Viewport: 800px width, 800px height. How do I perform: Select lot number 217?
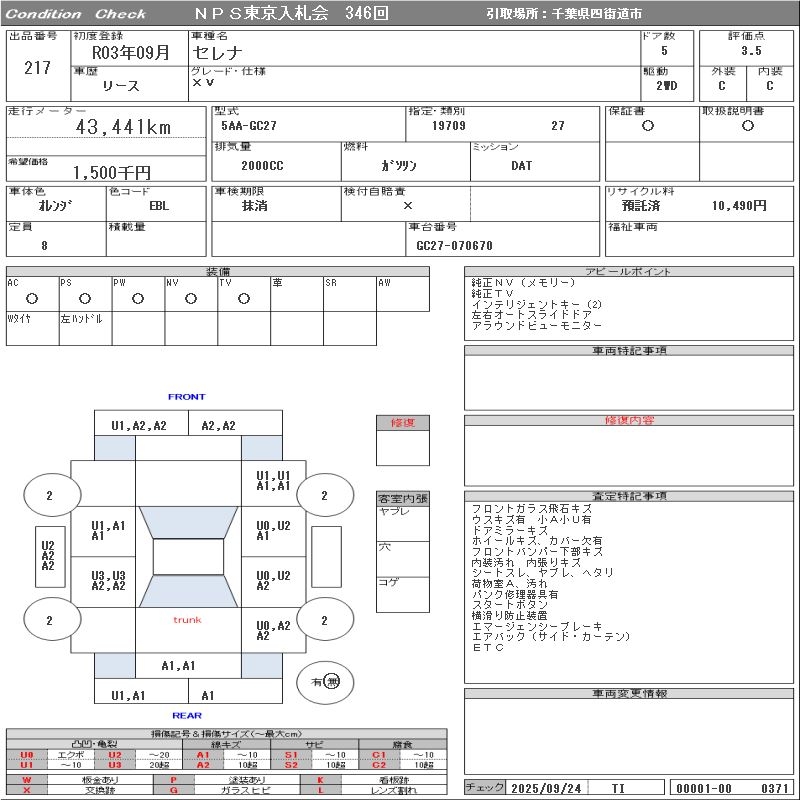37,68
